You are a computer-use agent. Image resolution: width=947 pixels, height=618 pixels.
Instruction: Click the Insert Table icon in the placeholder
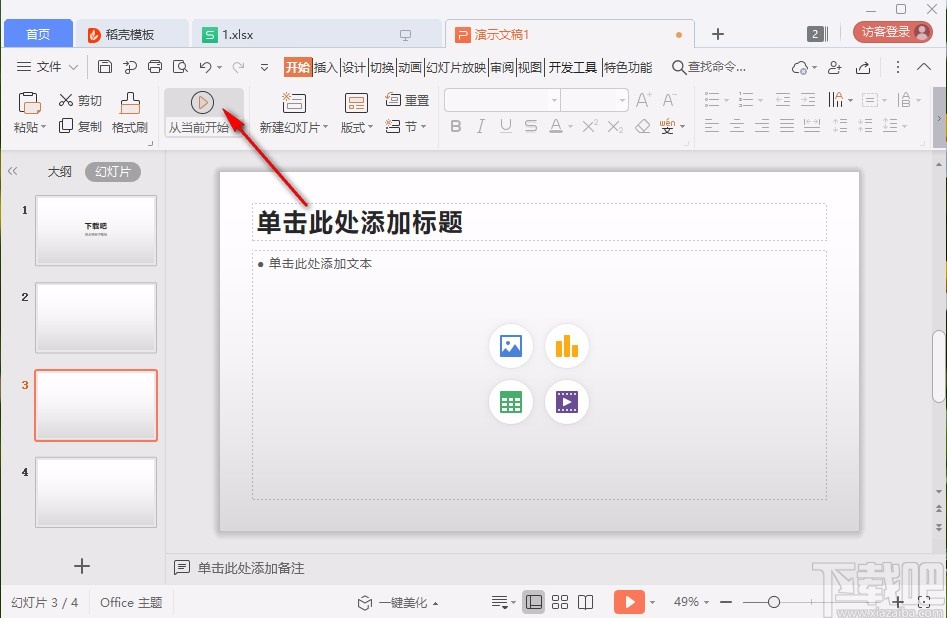click(511, 402)
